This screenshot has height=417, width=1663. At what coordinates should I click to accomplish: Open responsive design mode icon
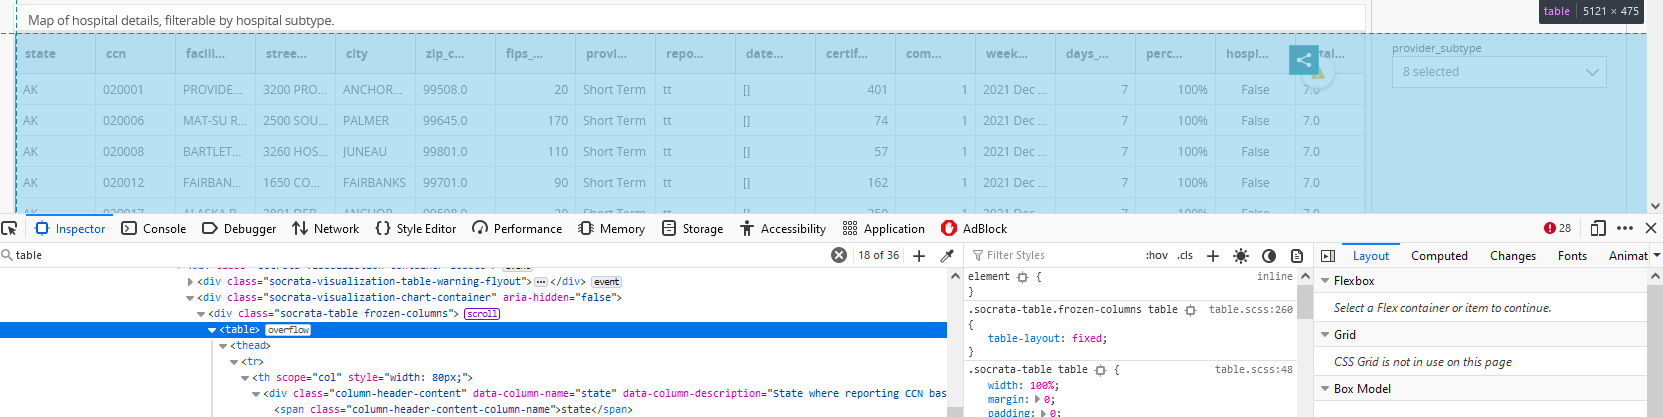pos(1598,228)
